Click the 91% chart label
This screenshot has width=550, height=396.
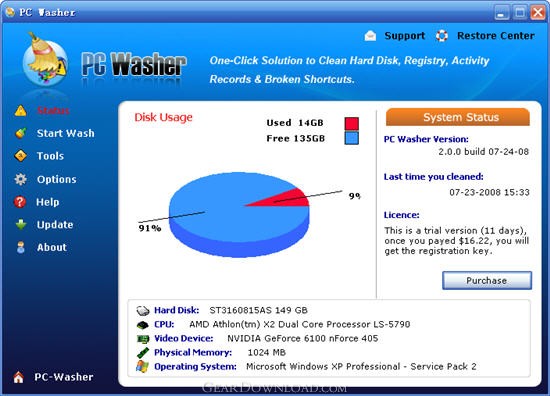[150, 228]
